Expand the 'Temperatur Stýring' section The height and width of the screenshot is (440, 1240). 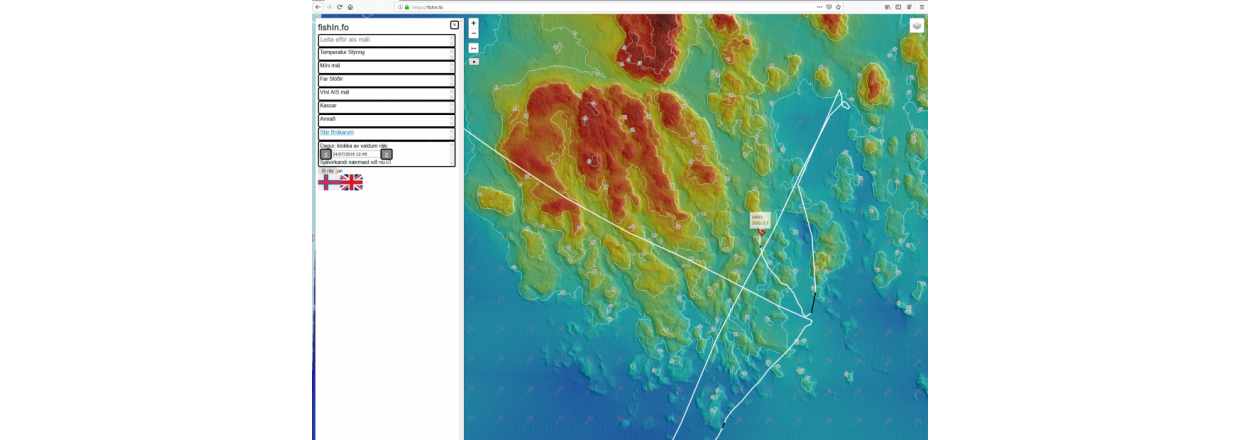tap(386, 53)
